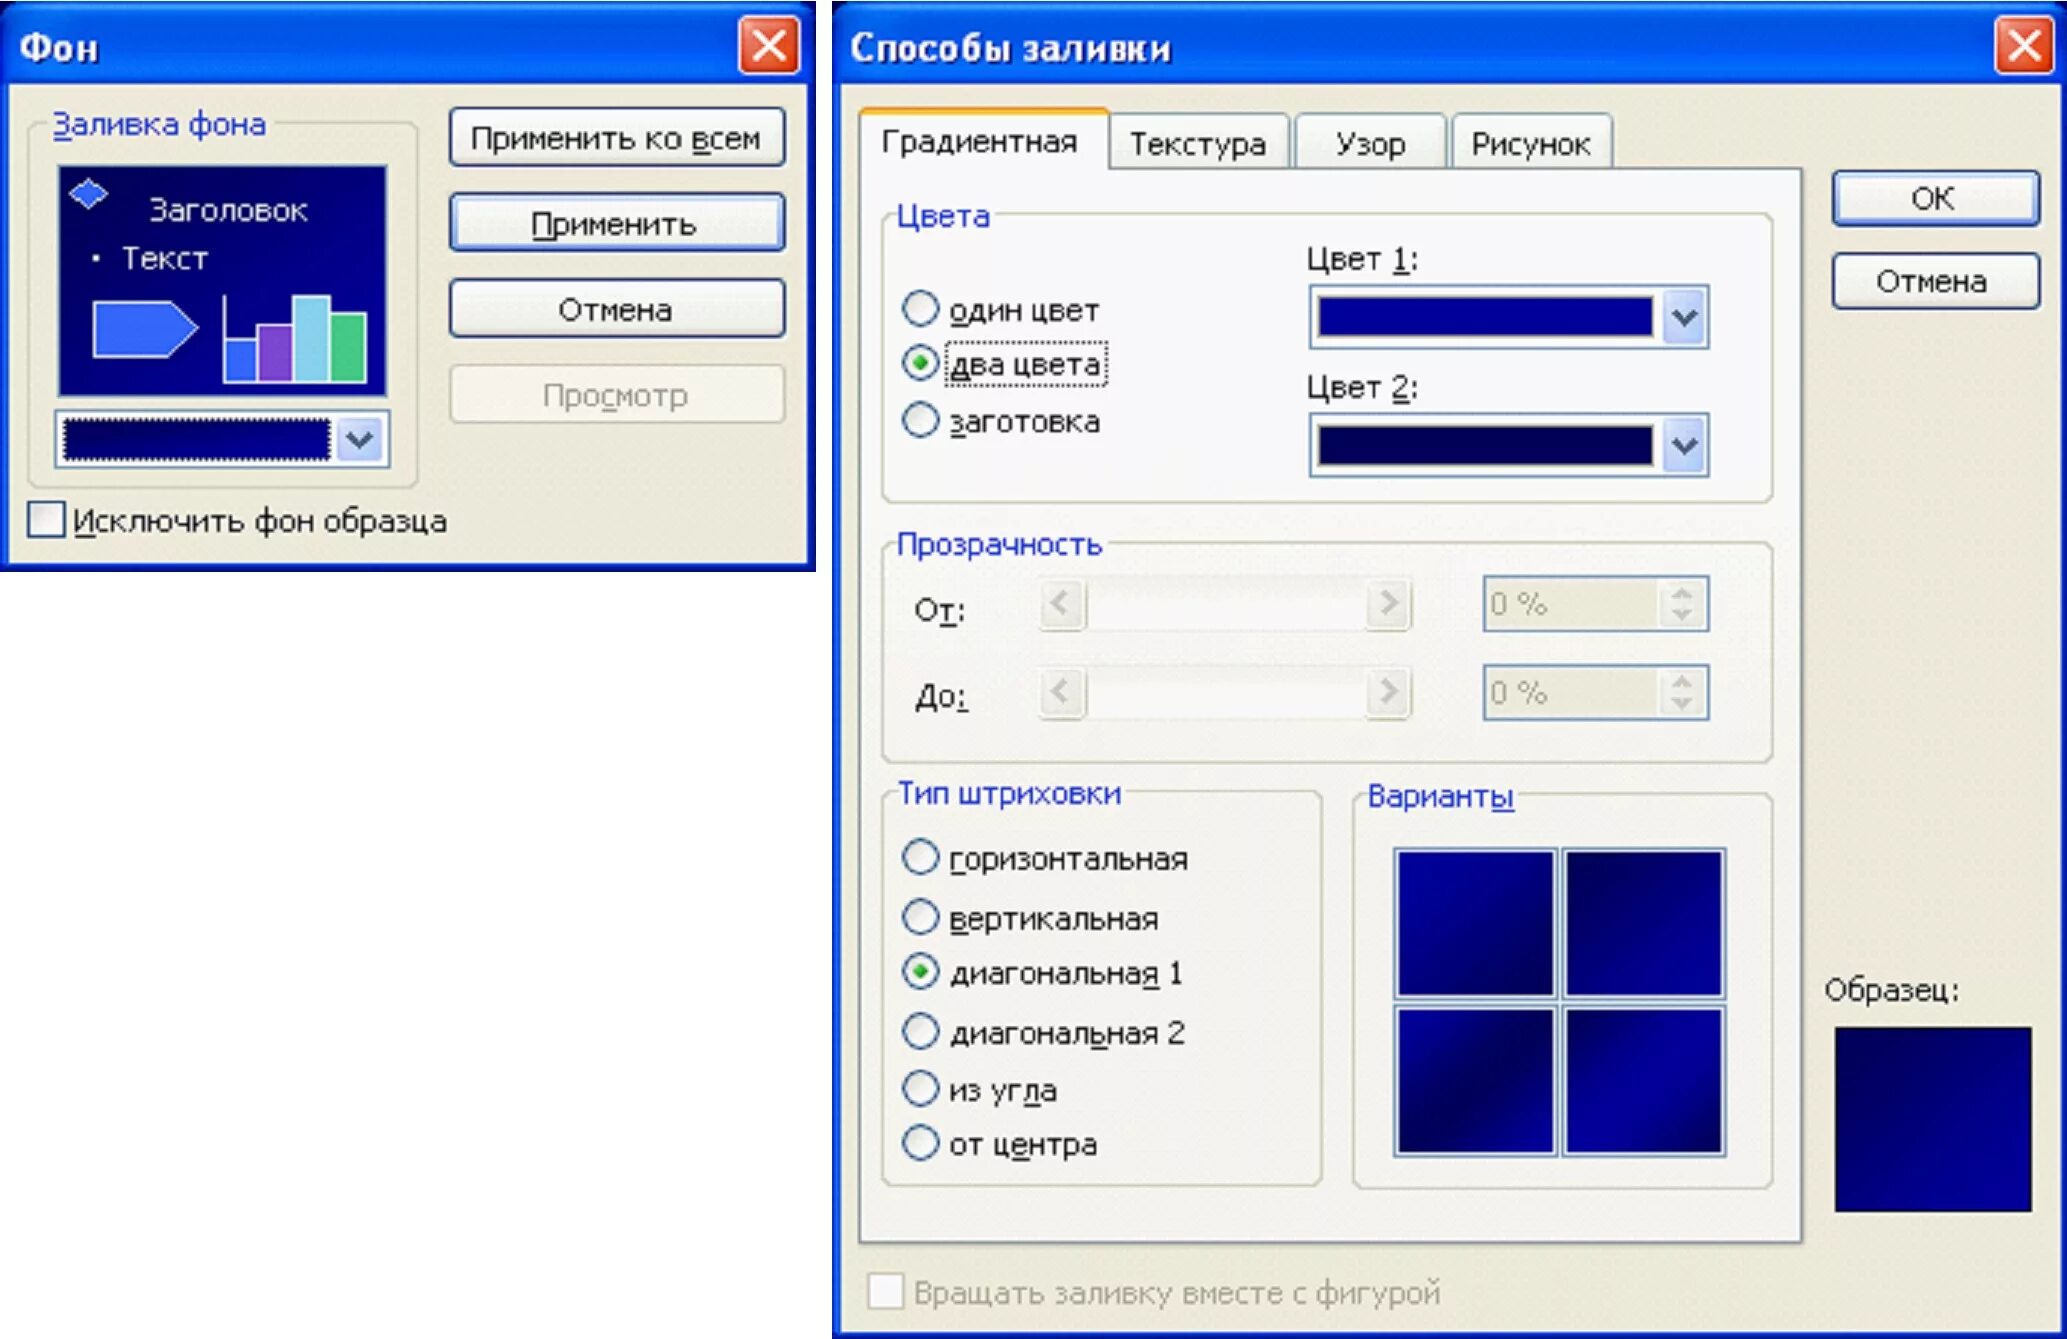Image resolution: width=2067 pixels, height=1339 pixels.
Task: Open the 'Узор' tab
Action: coord(1370,144)
